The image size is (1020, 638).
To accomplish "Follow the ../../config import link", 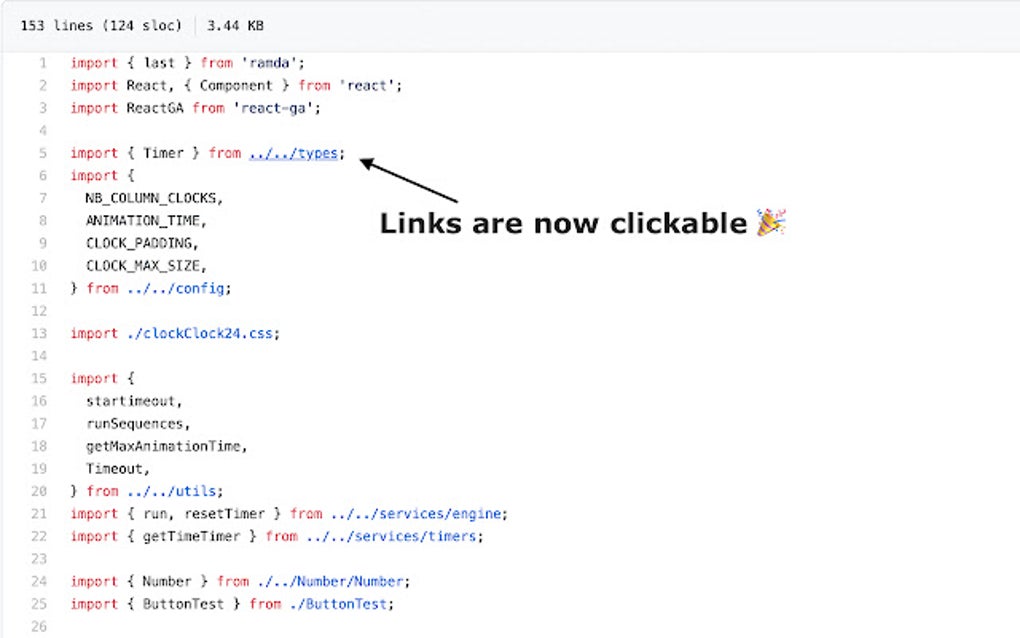I will click(176, 288).
